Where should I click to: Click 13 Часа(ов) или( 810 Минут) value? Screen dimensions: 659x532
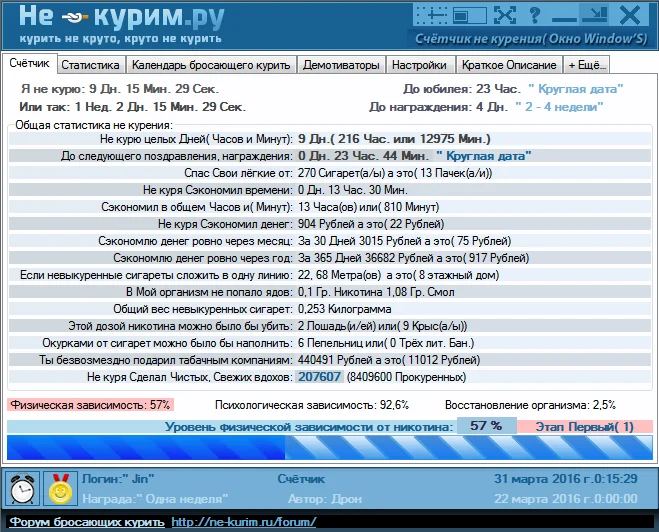tap(369, 207)
